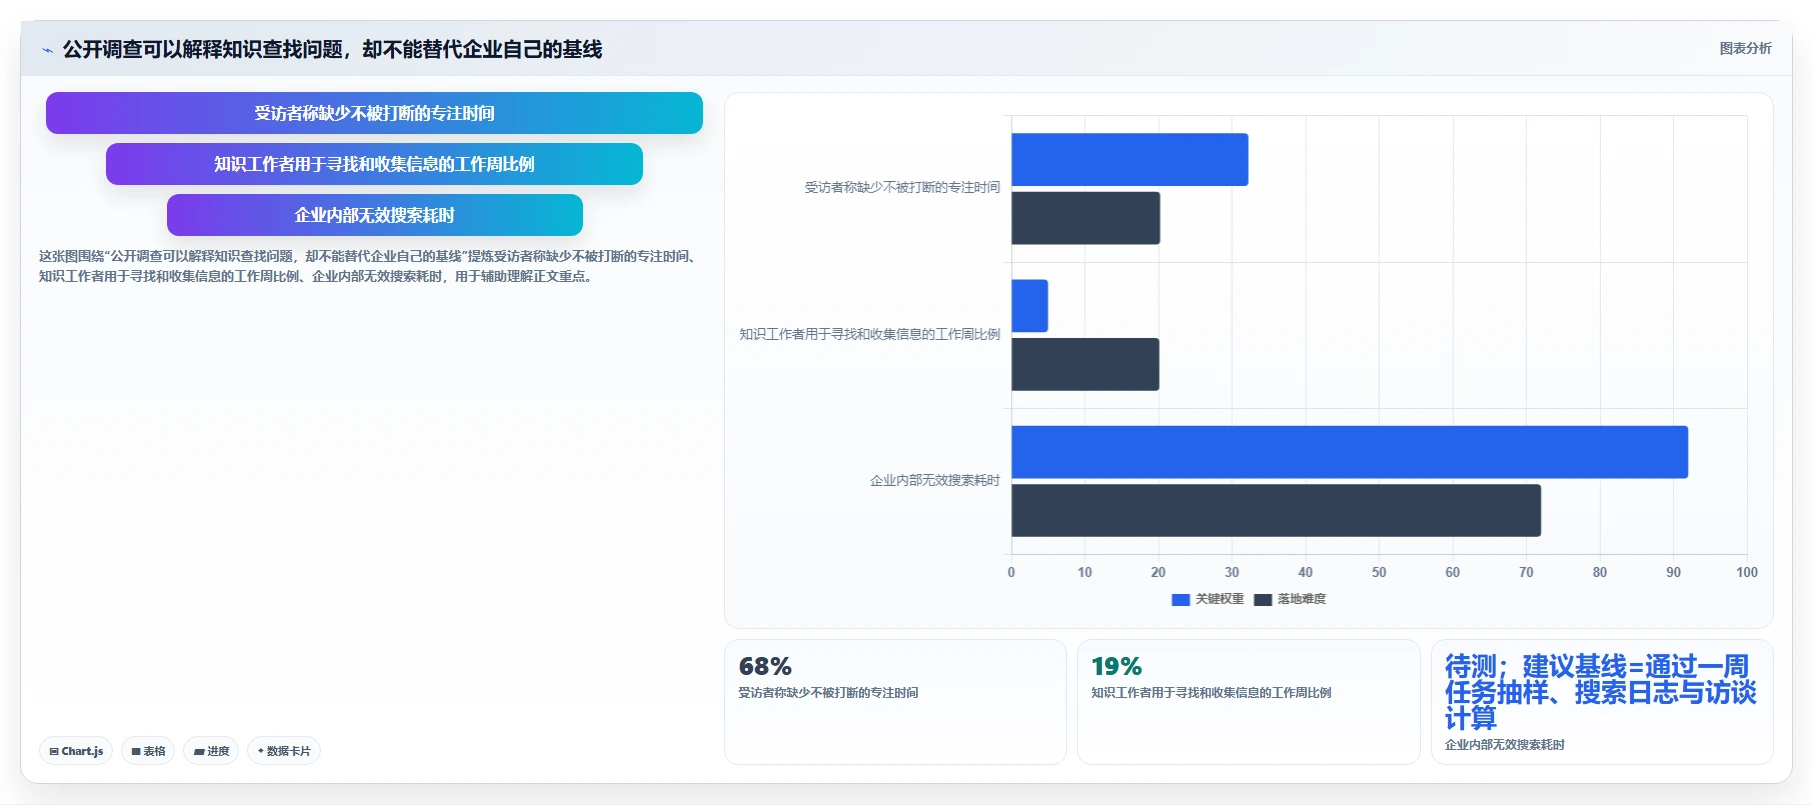Toggle the 关键权重 legend item
The image size is (1813, 805).
pos(1208,599)
